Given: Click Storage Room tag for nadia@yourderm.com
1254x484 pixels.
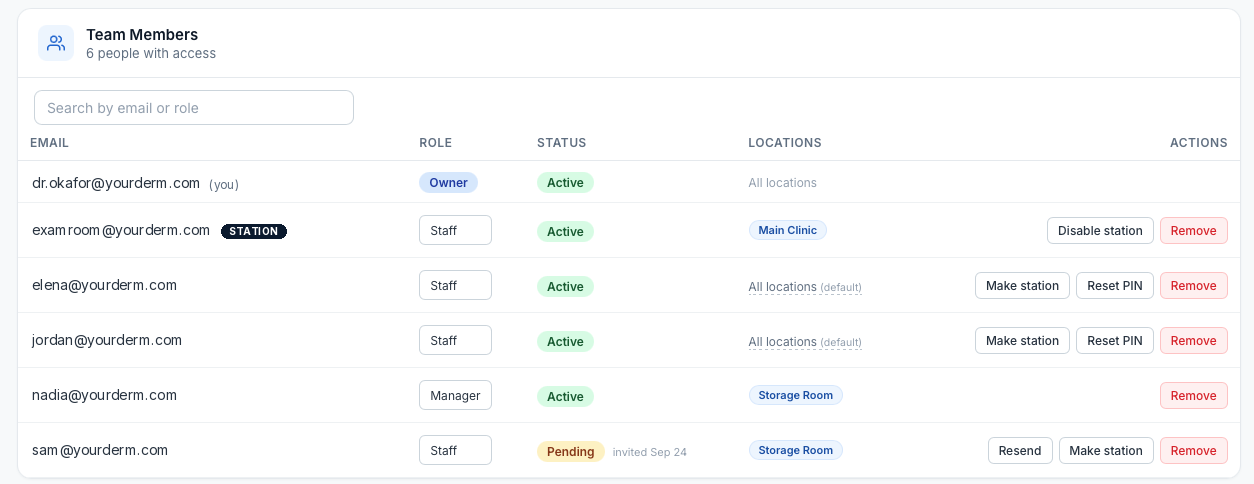Looking at the screenshot, I should (795, 395).
